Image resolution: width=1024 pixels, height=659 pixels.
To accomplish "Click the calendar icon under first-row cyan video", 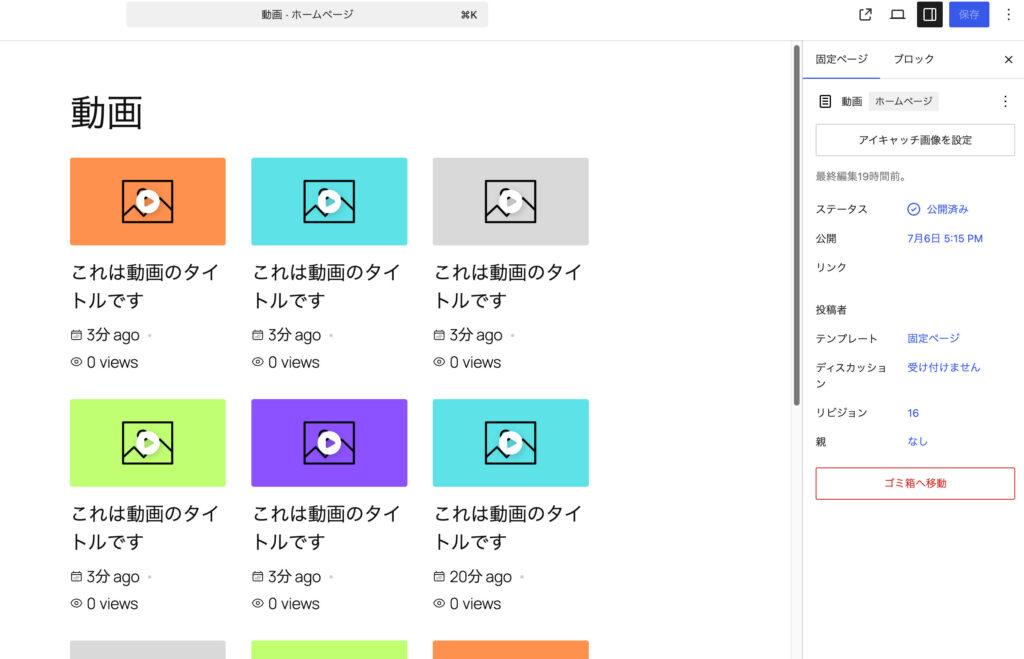I will pos(257,335).
